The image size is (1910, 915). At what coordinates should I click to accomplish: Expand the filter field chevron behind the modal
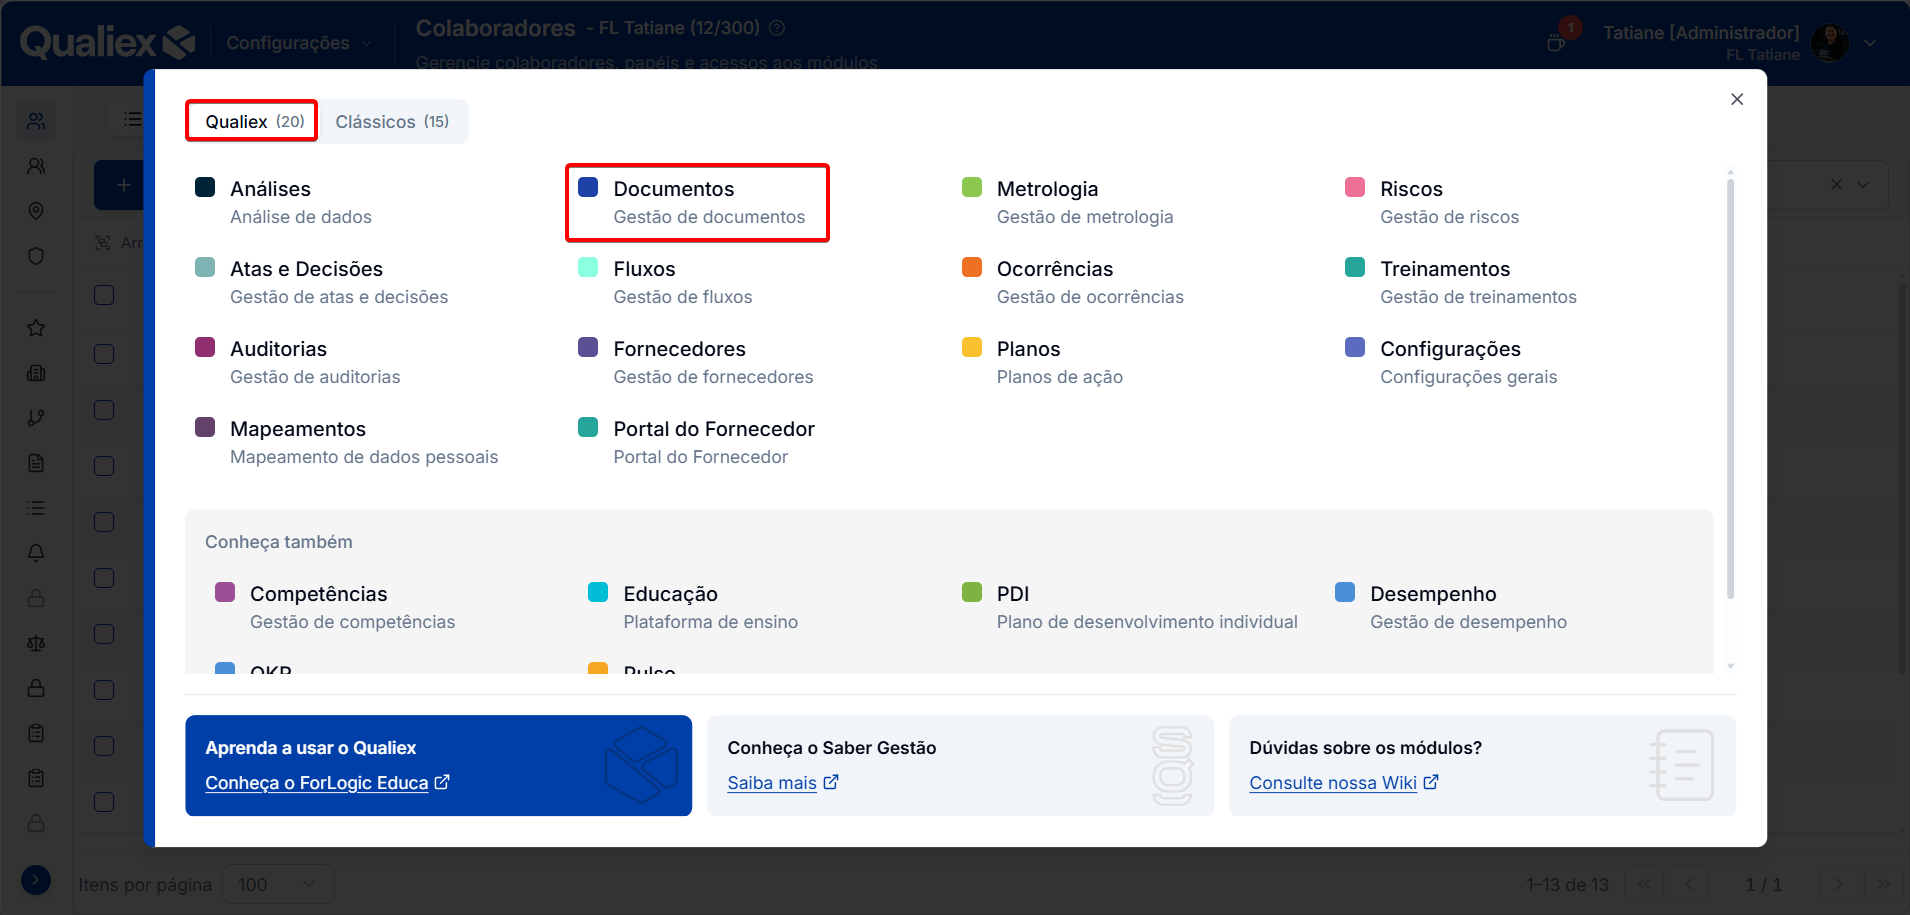[1863, 185]
